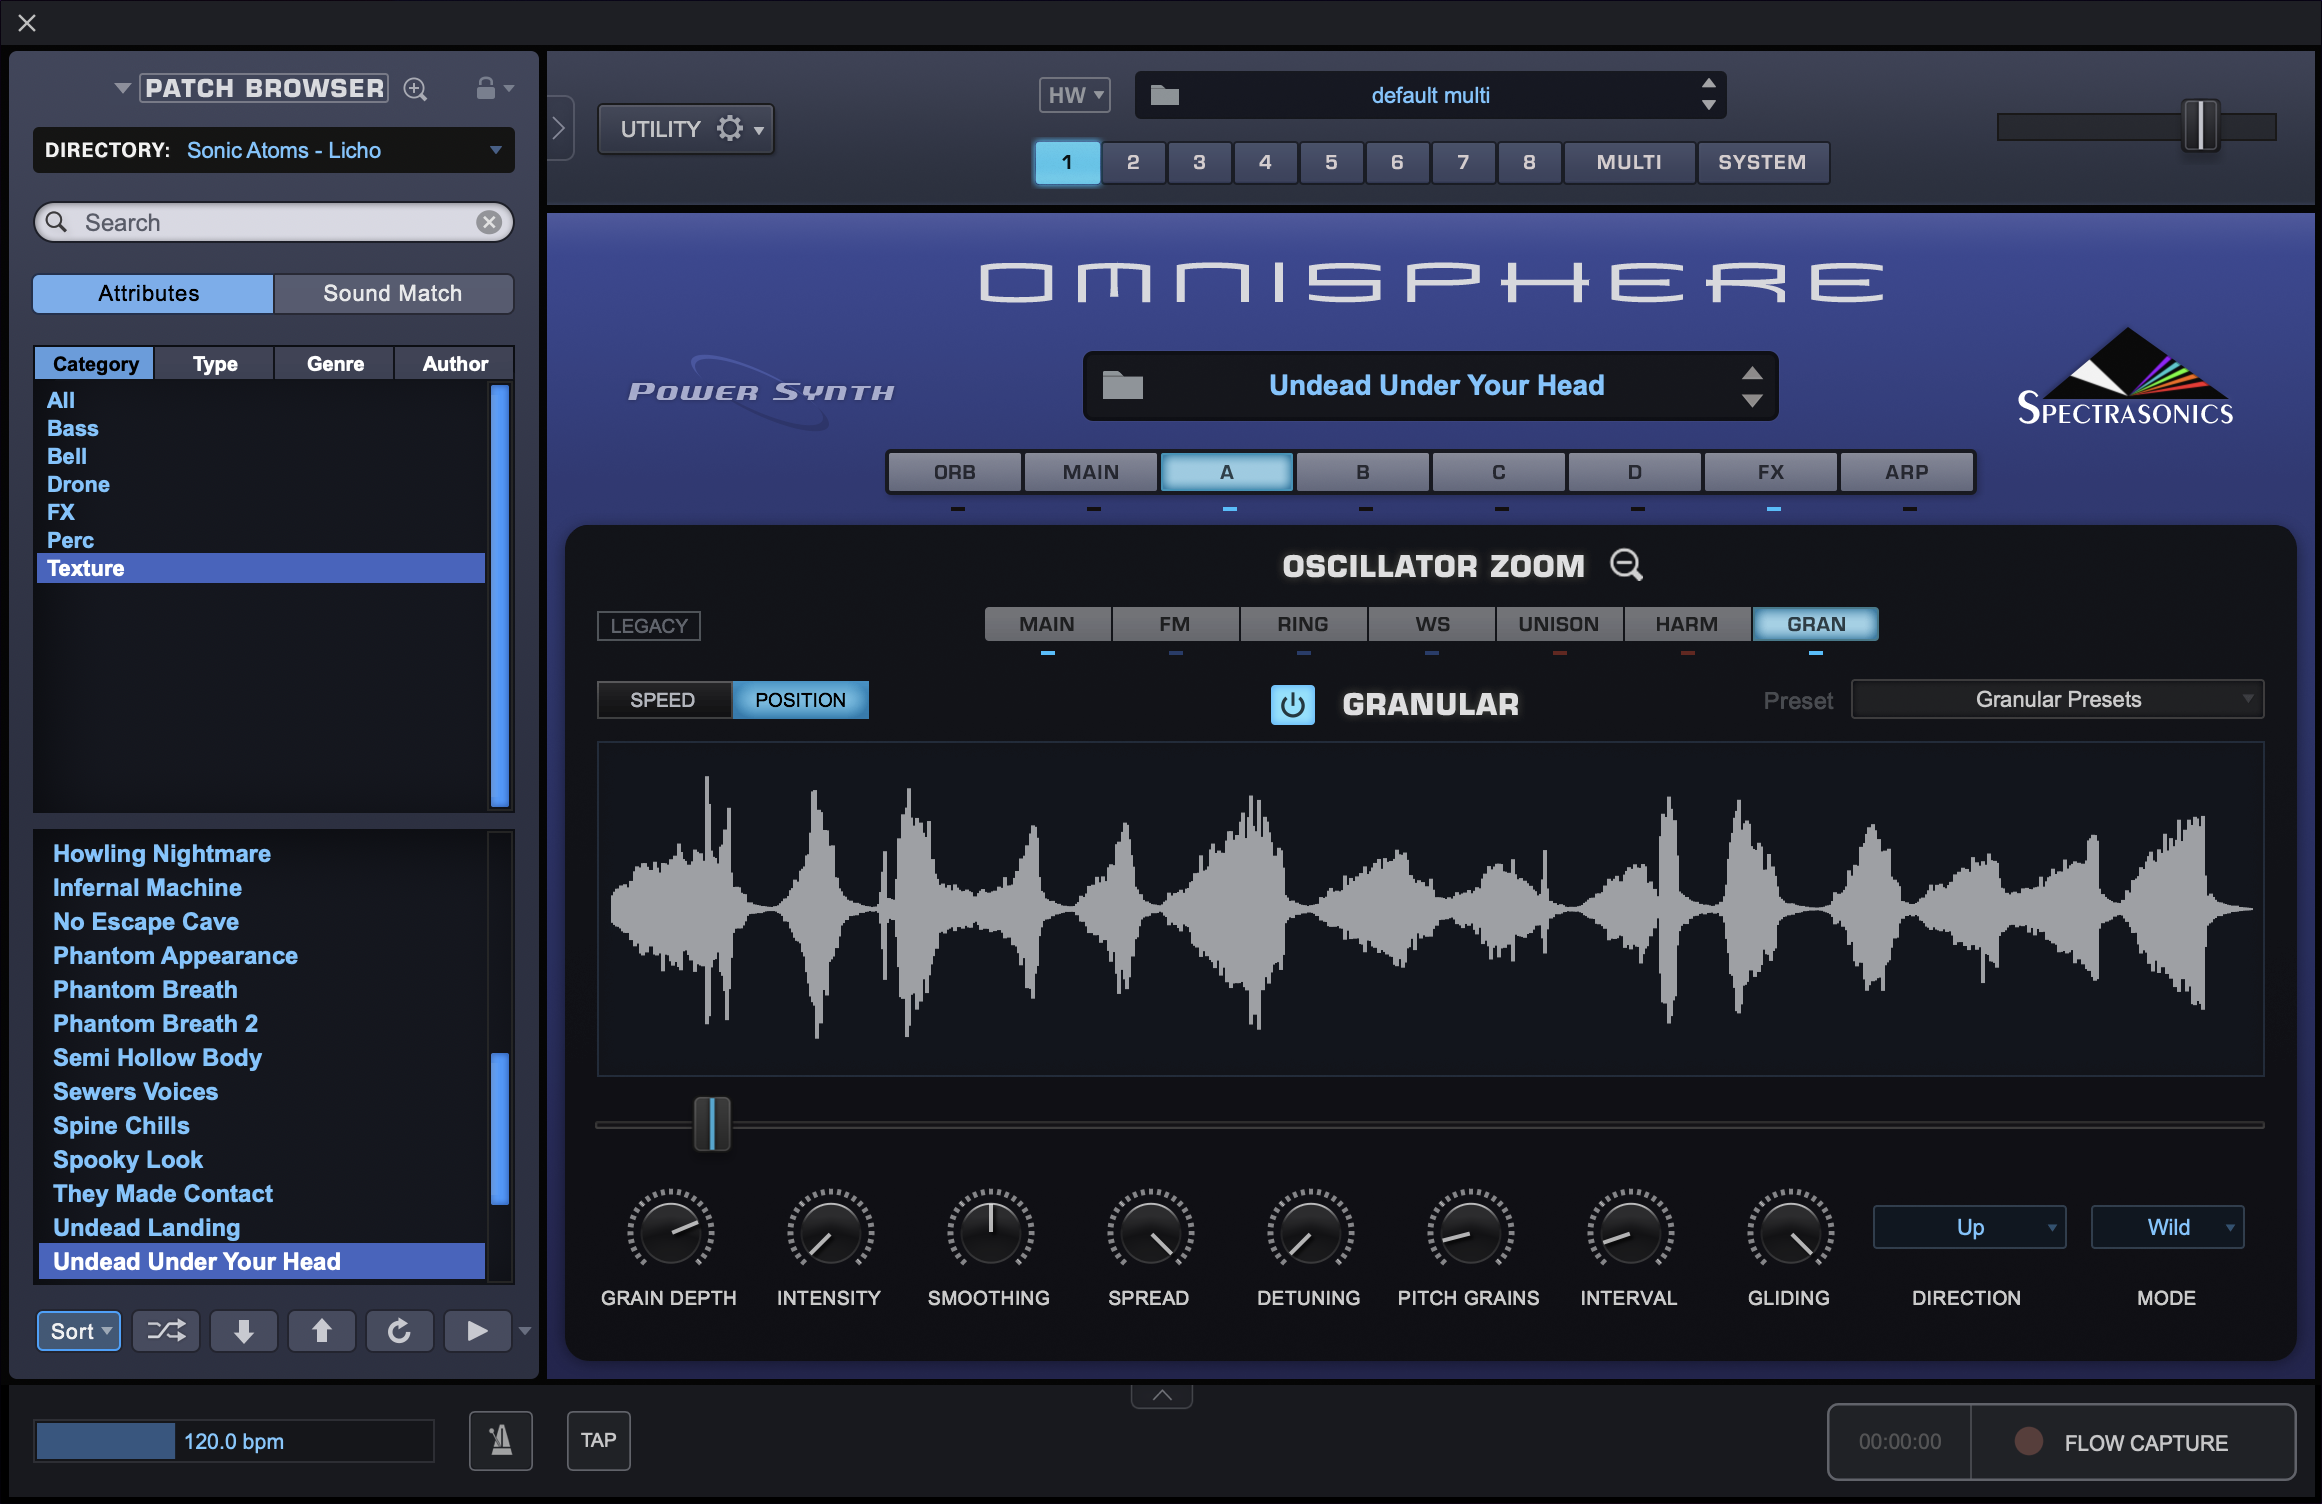This screenshot has width=2322, height=1504.
Task: Close Oscillator Zoom with the magnifier minus icon
Action: (x=1626, y=565)
